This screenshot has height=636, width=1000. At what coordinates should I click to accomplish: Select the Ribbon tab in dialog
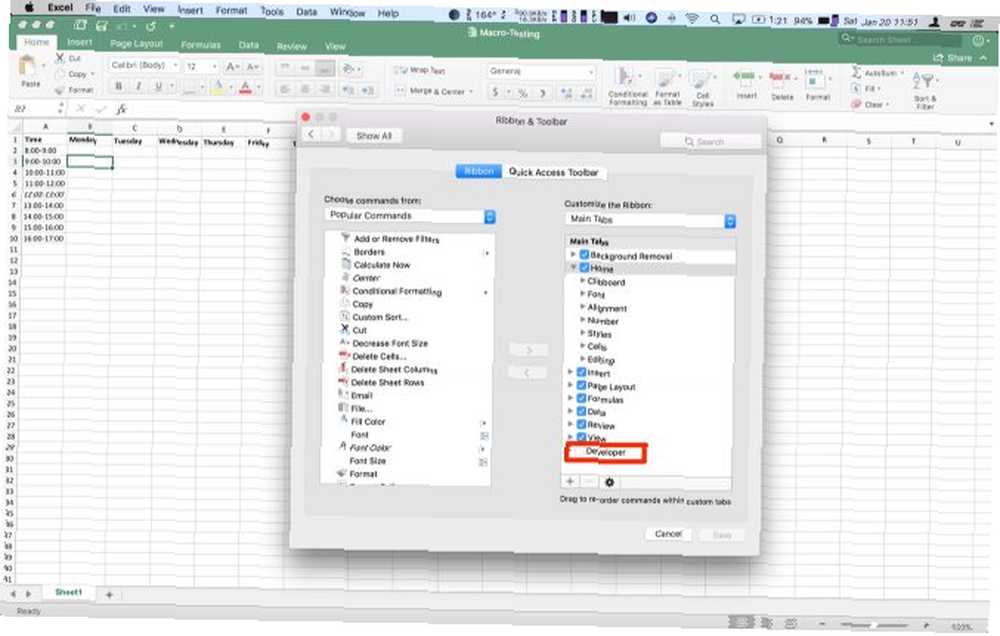[x=478, y=171]
